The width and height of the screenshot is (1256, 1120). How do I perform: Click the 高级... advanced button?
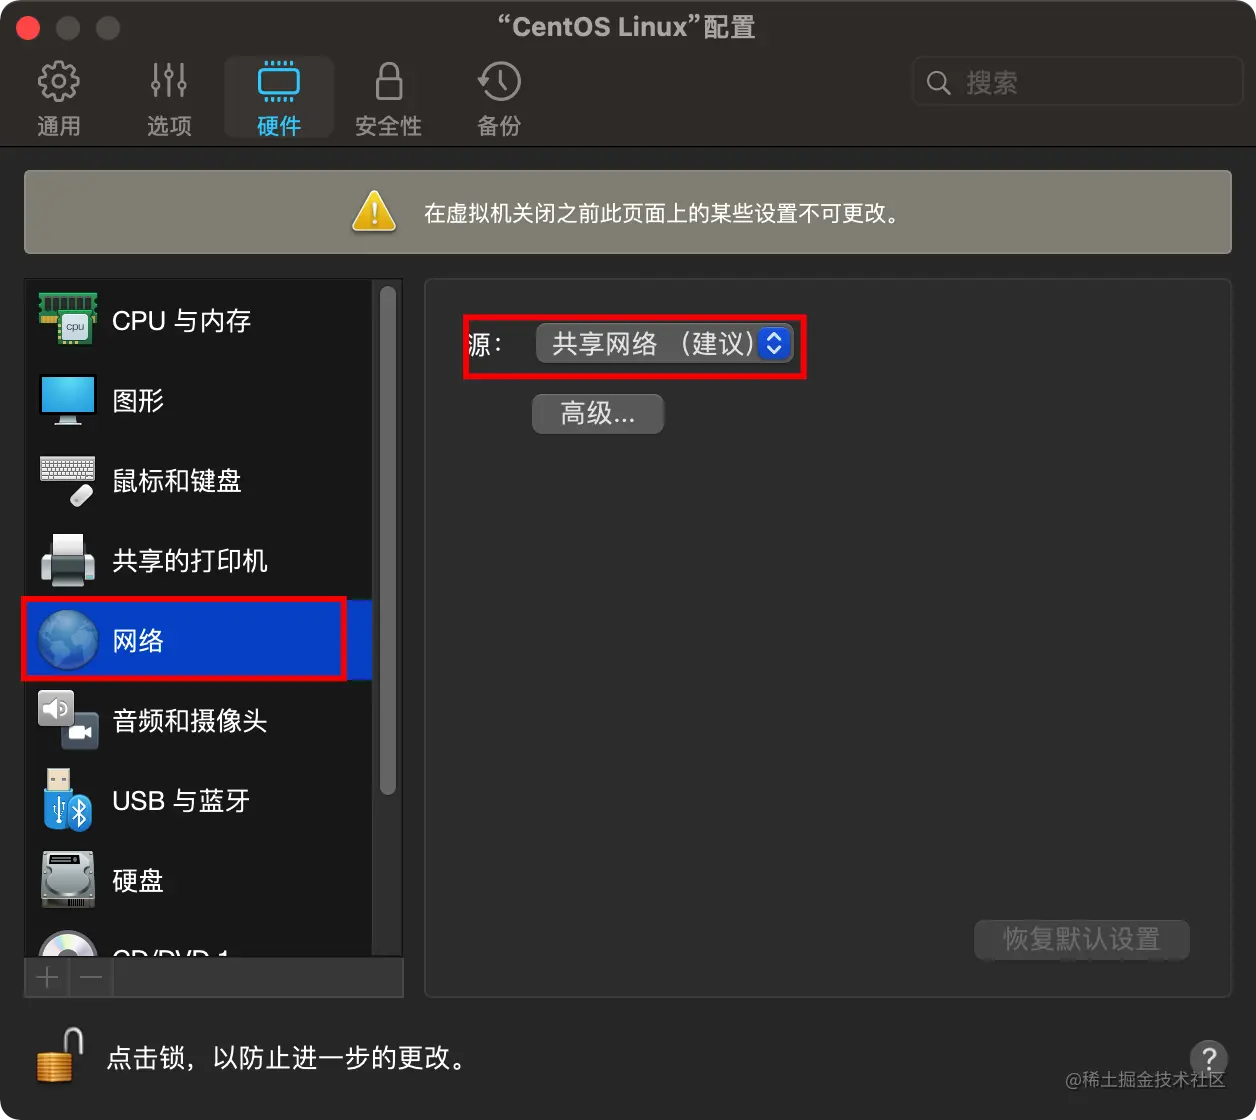(x=598, y=413)
